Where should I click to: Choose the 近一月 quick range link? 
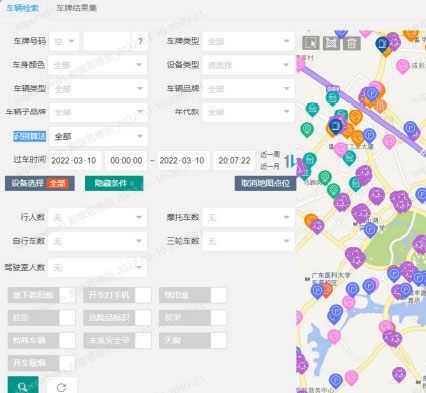tap(270, 166)
